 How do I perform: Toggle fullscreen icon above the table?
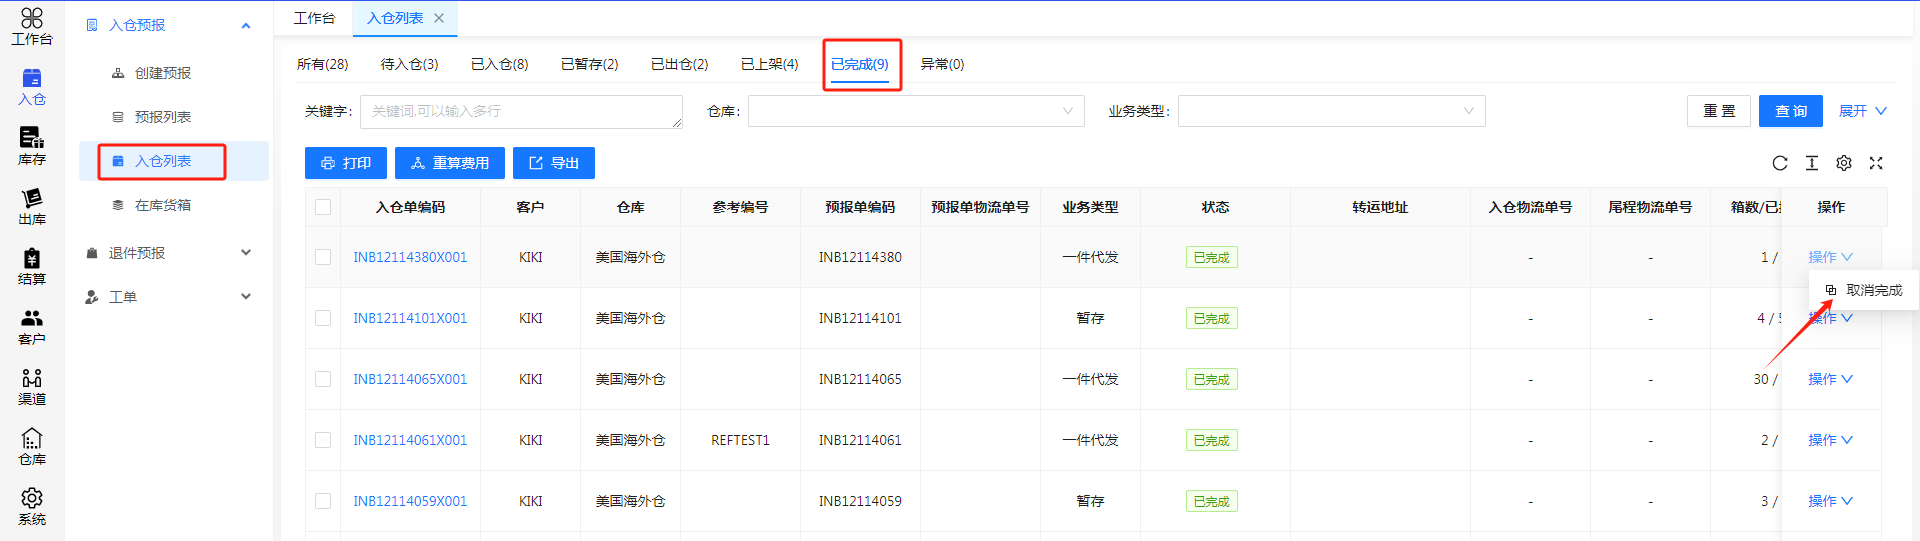[x=1876, y=163]
